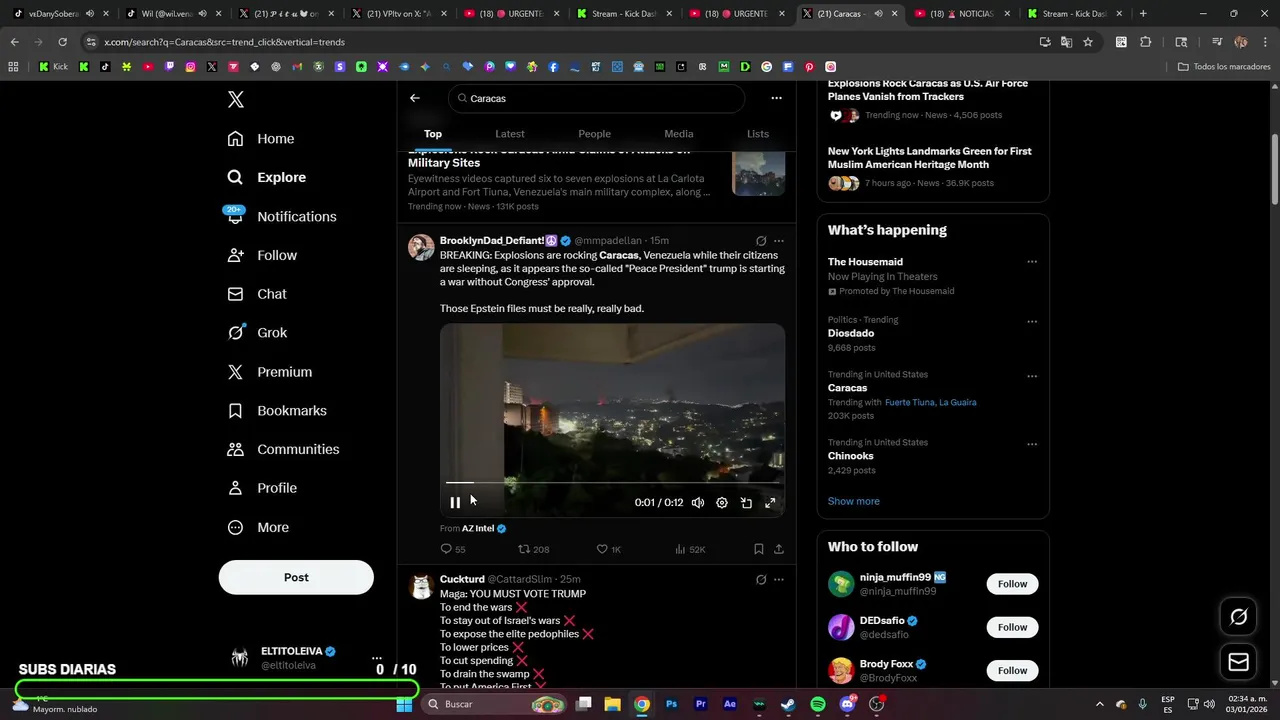1280x720 pixels.
Task: Open Photoshop from the taskbar
Action: click(x=672, y=704)
